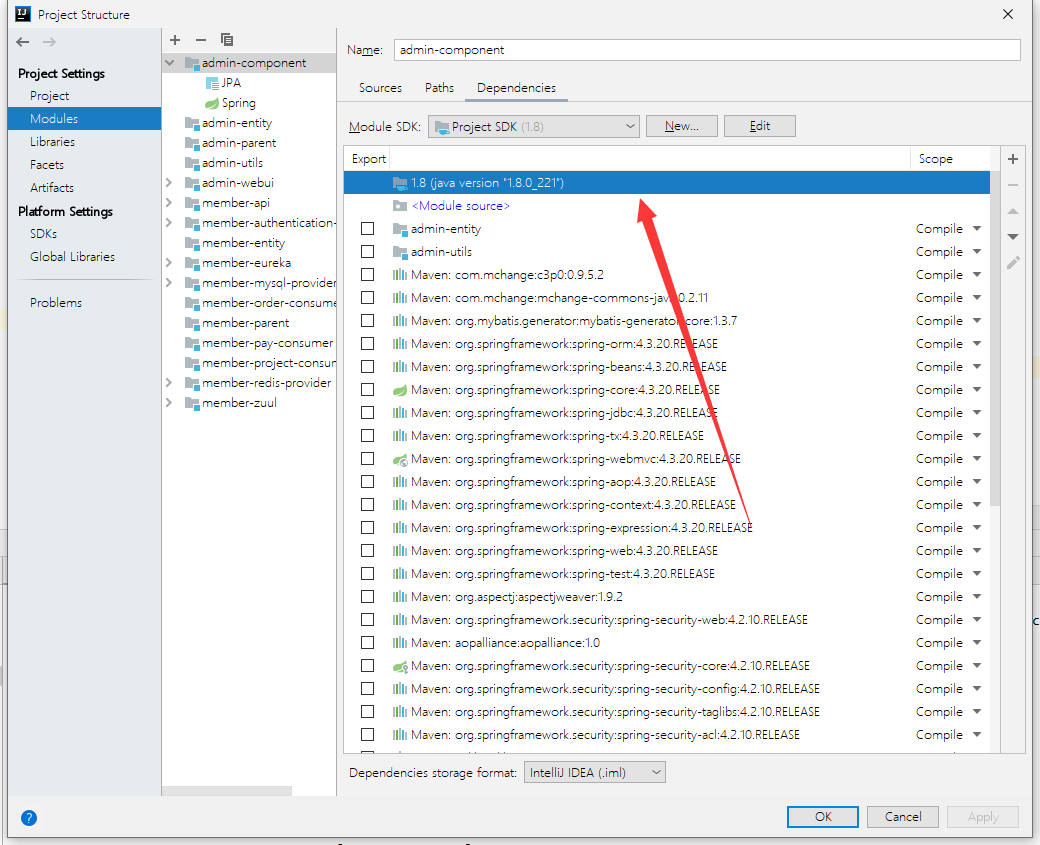This screenshot has height=845, width=1040.
Task: Click the spring-core library leaf icon
Action: coord(399,390)
